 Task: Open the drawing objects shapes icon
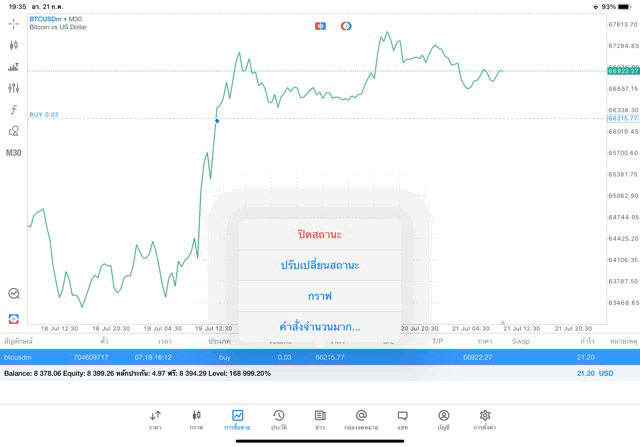(14, 131)
